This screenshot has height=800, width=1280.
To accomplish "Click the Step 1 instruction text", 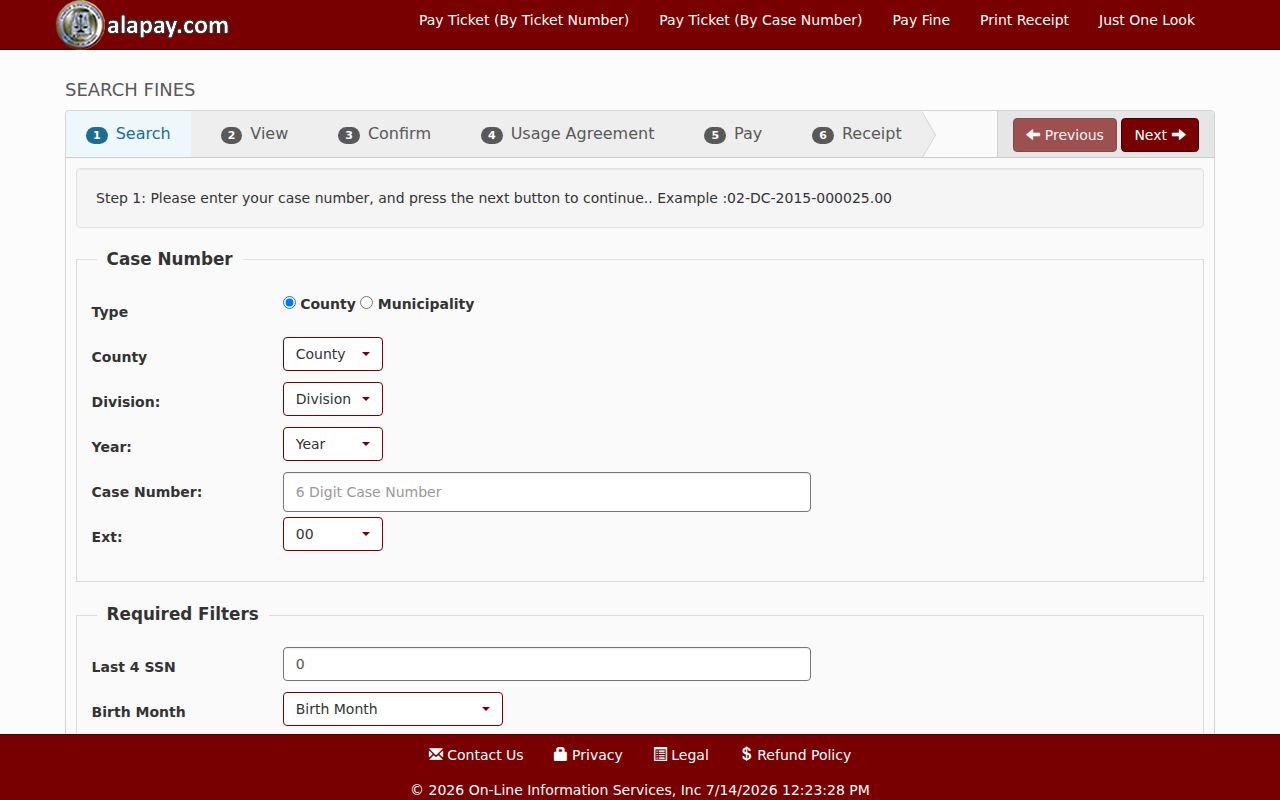I will point(494,198).
